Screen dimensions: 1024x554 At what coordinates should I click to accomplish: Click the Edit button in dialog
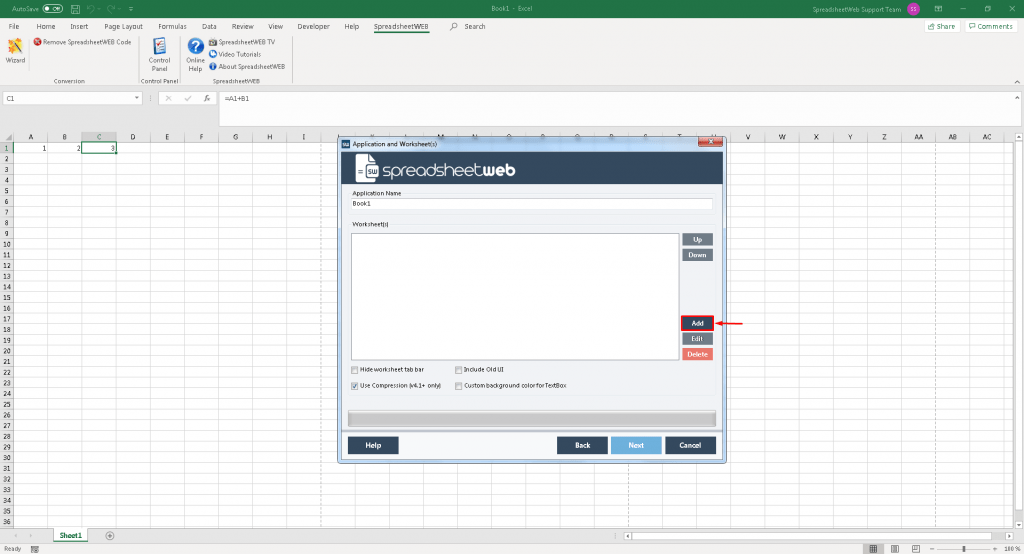point(697,339)
